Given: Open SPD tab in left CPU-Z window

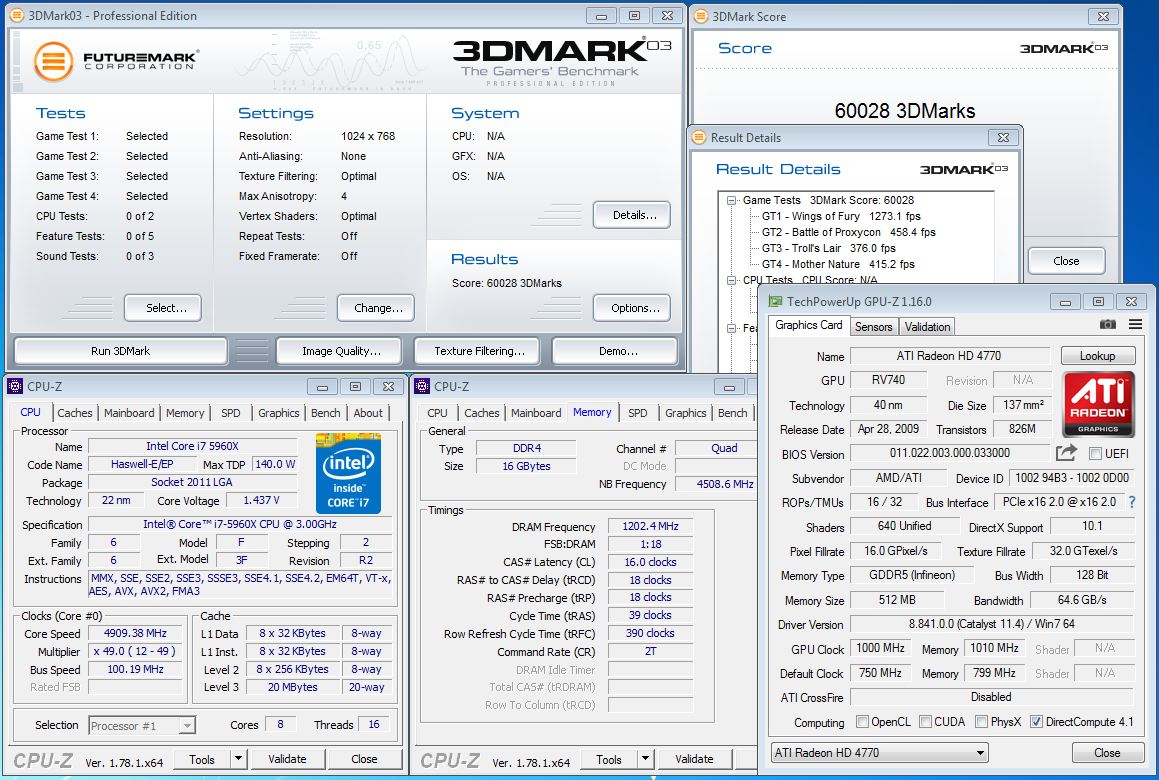Looking at the screenshot, I should [231, 413].
